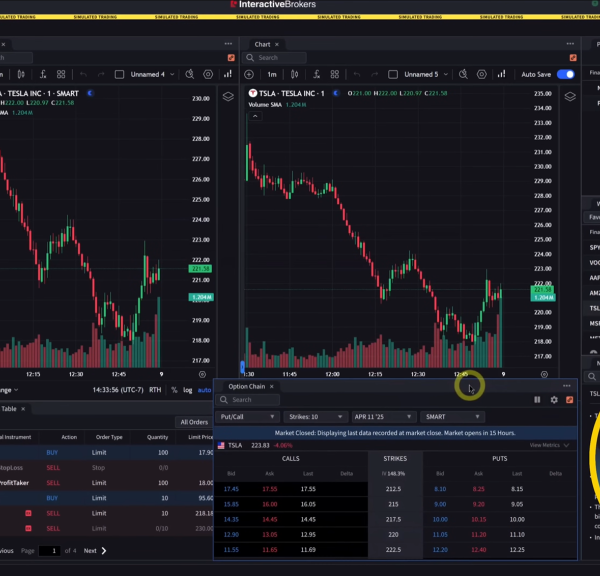
Task: Toggle log scale on left chart
Action: coord(188,390)
